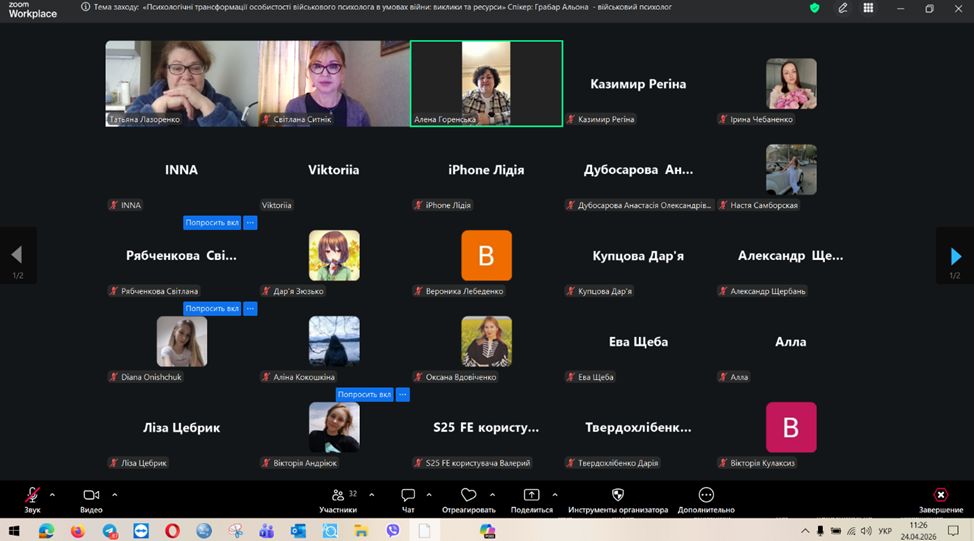Screen dimensions: 974x541
Task: Expand audio options arrow next to Звук
Action: [52, 494]
